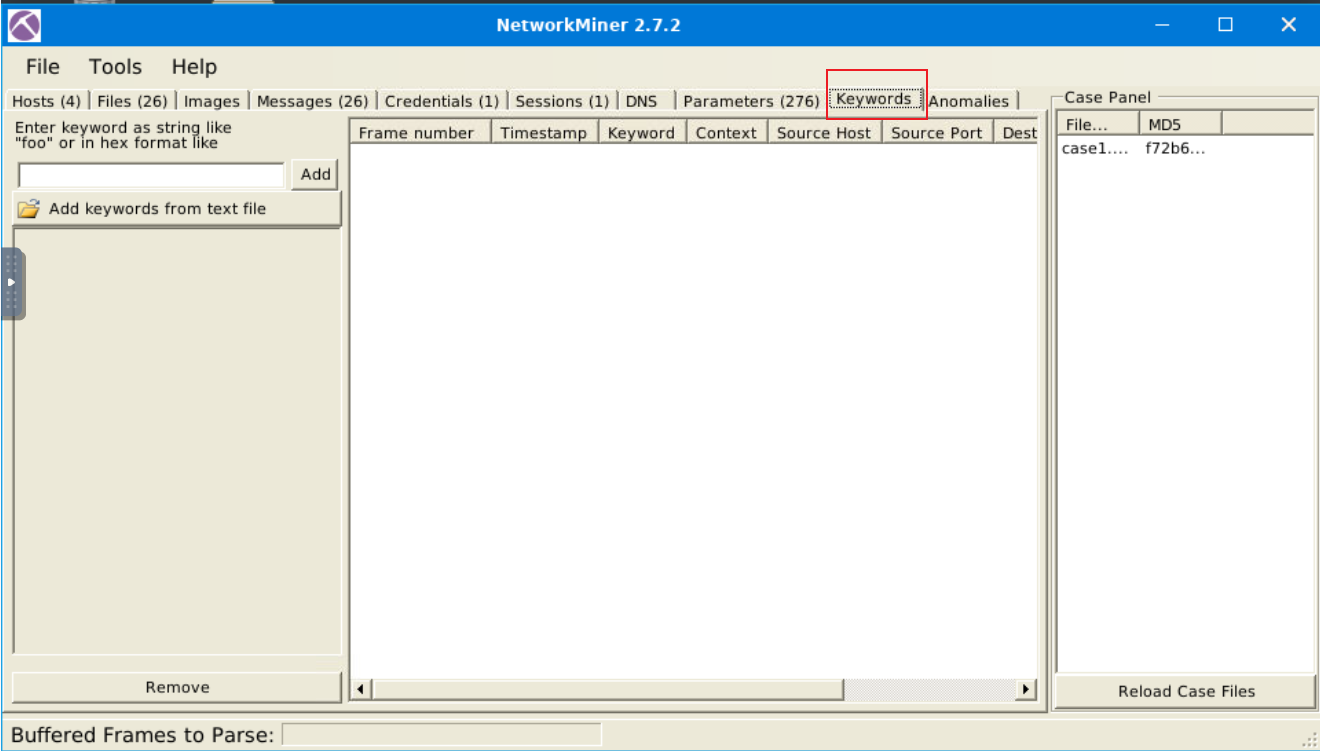This screenshot has height=751, width=1320.
Task: Sort by Source Host column header
Action: (825, 133)
